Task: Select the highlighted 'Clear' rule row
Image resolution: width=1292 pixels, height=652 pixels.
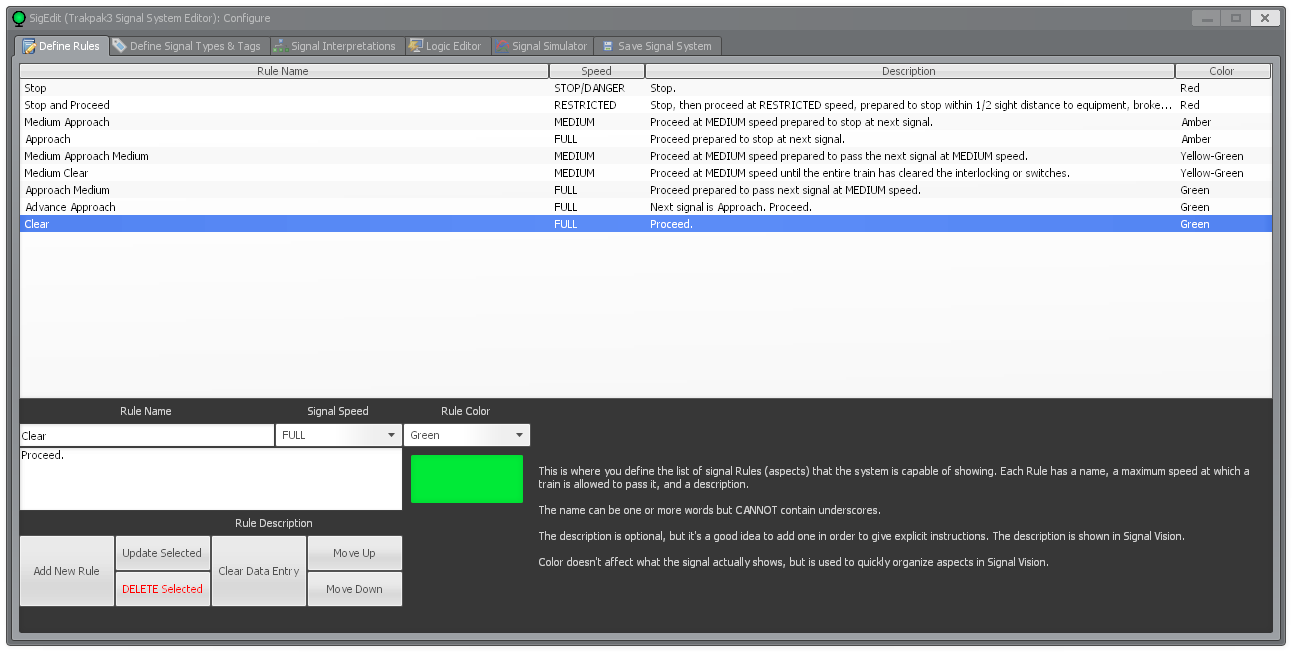Action: (x=645, y=224)
